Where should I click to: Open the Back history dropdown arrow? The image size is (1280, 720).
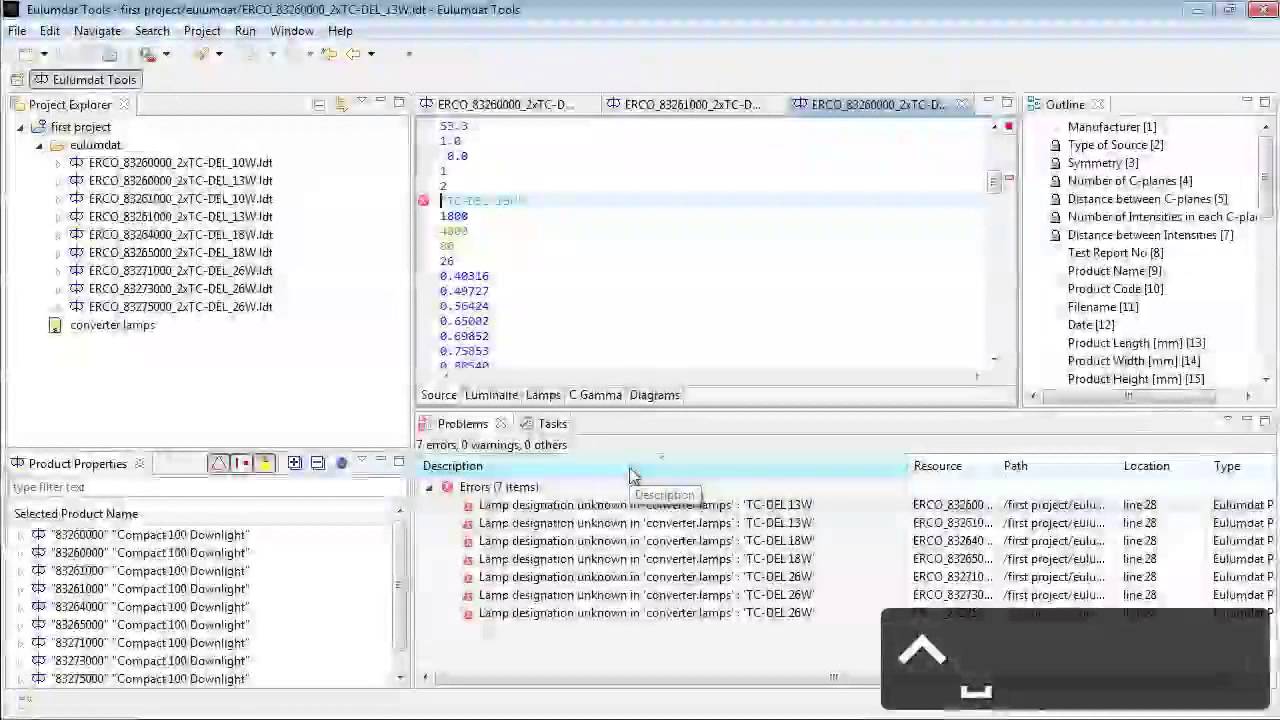[371, 54]
